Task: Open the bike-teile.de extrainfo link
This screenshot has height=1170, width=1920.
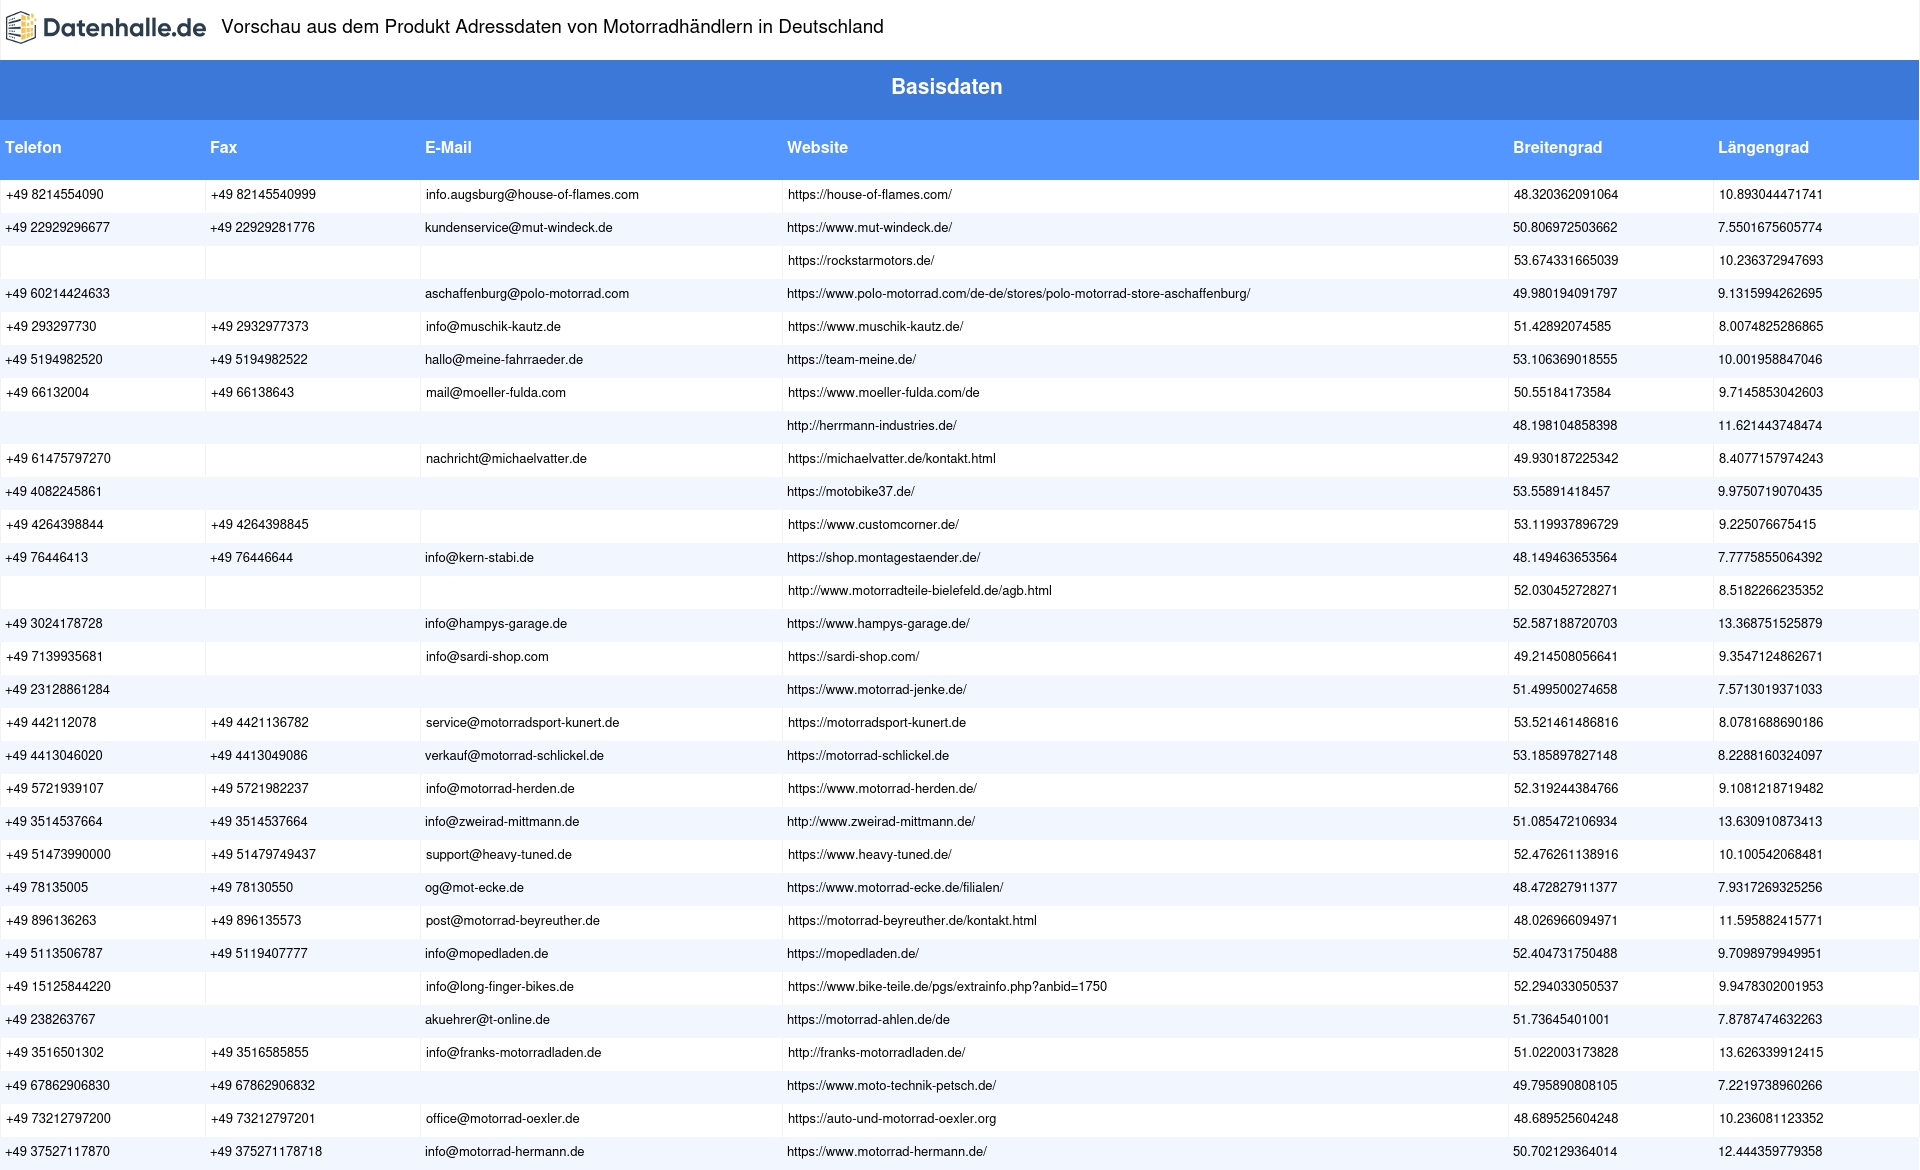Action: pyautogui.click(x=947, y=987)
